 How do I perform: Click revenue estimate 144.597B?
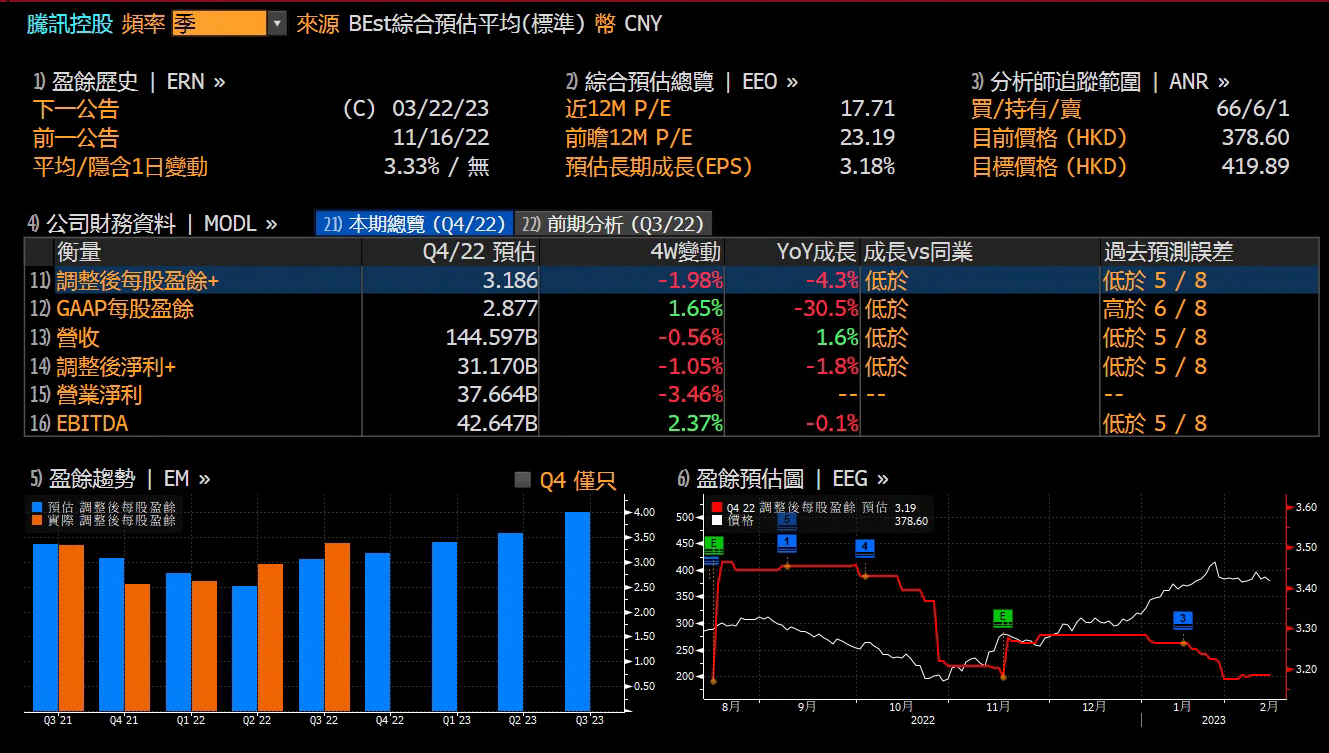pyautogui.click(x=492, y=337)
